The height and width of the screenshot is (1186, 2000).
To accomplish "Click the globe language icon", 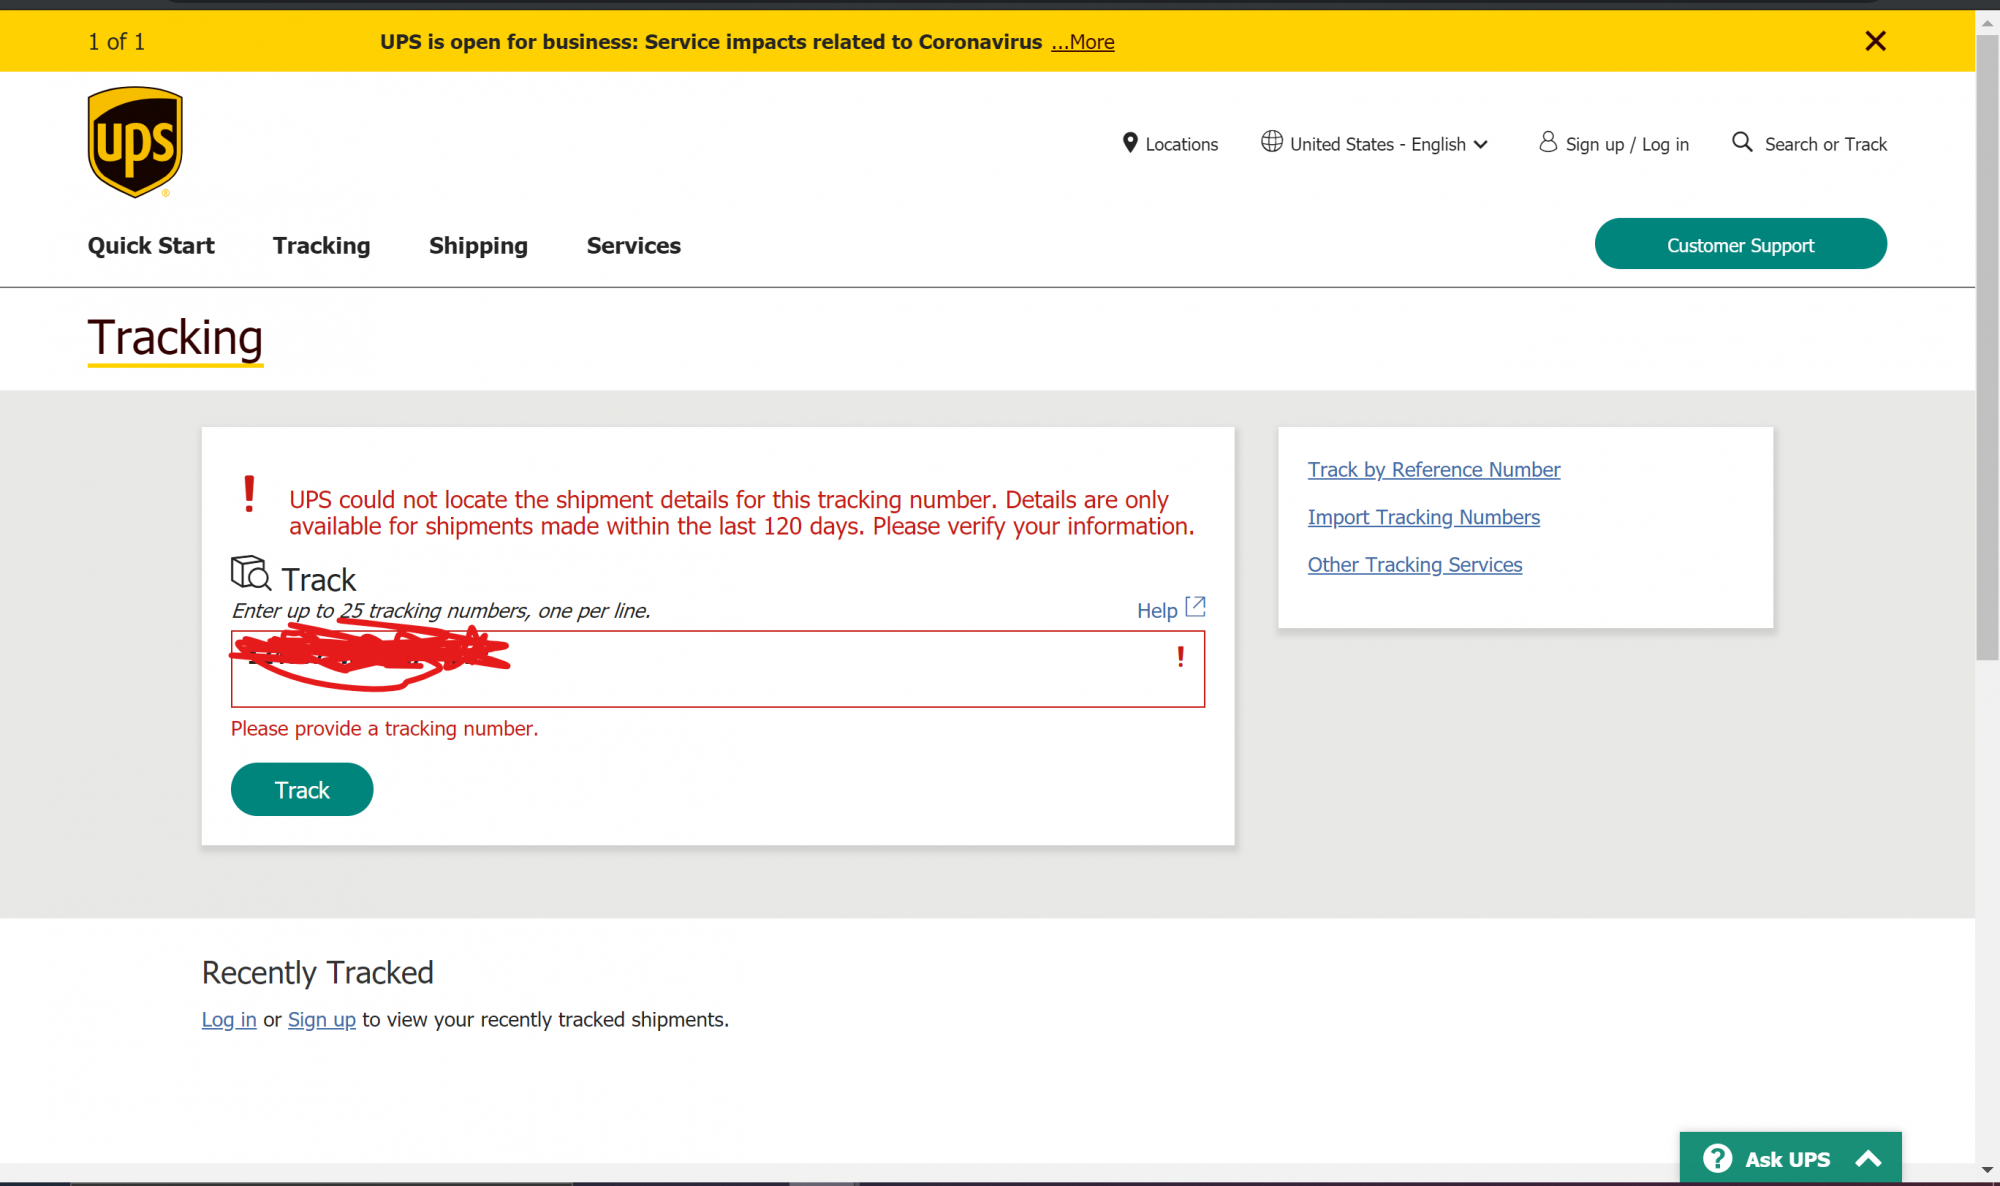I will coord(1271,142).
